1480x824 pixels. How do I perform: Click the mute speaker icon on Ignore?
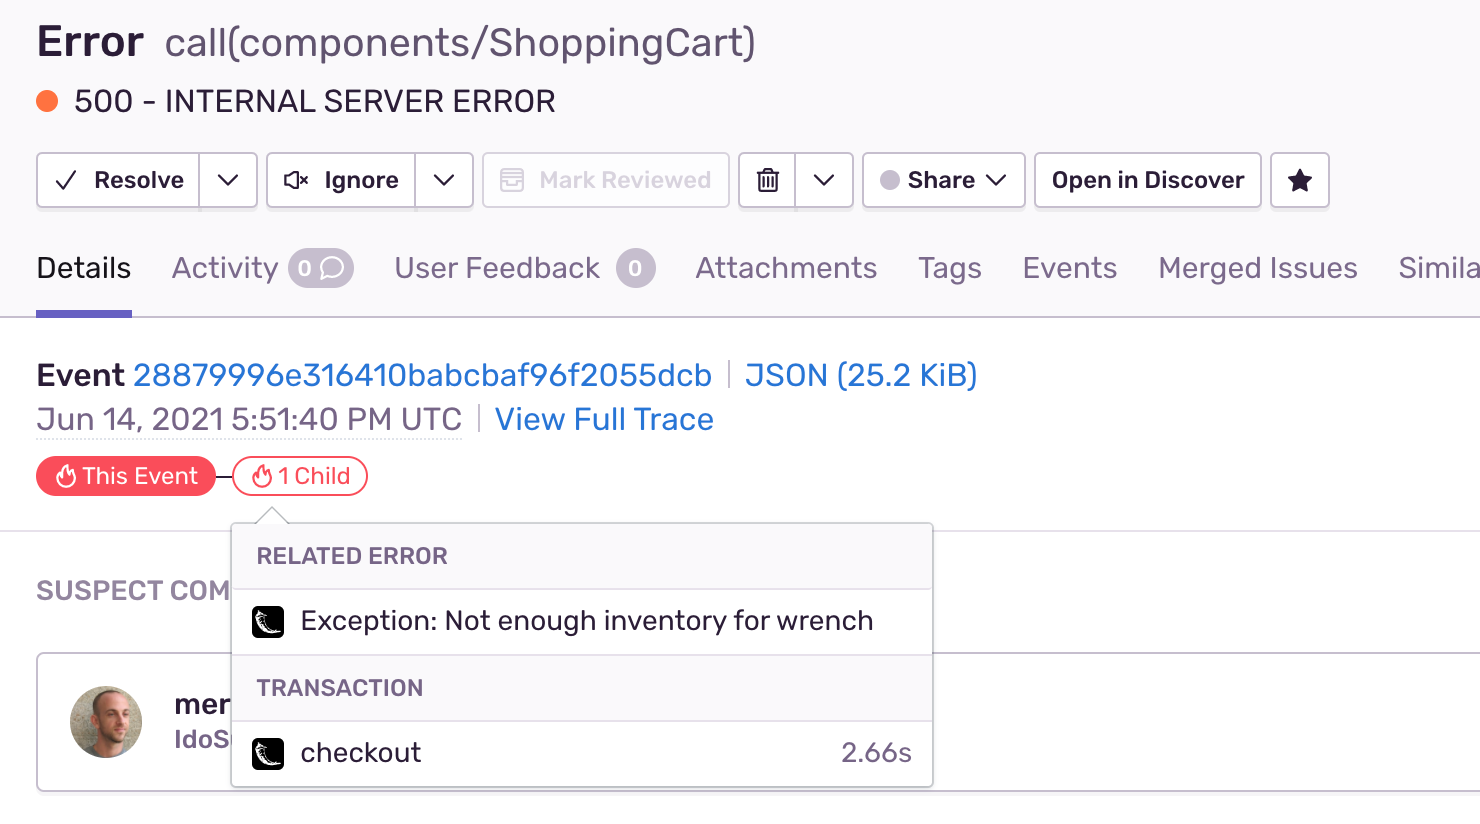tap(296, 180)
